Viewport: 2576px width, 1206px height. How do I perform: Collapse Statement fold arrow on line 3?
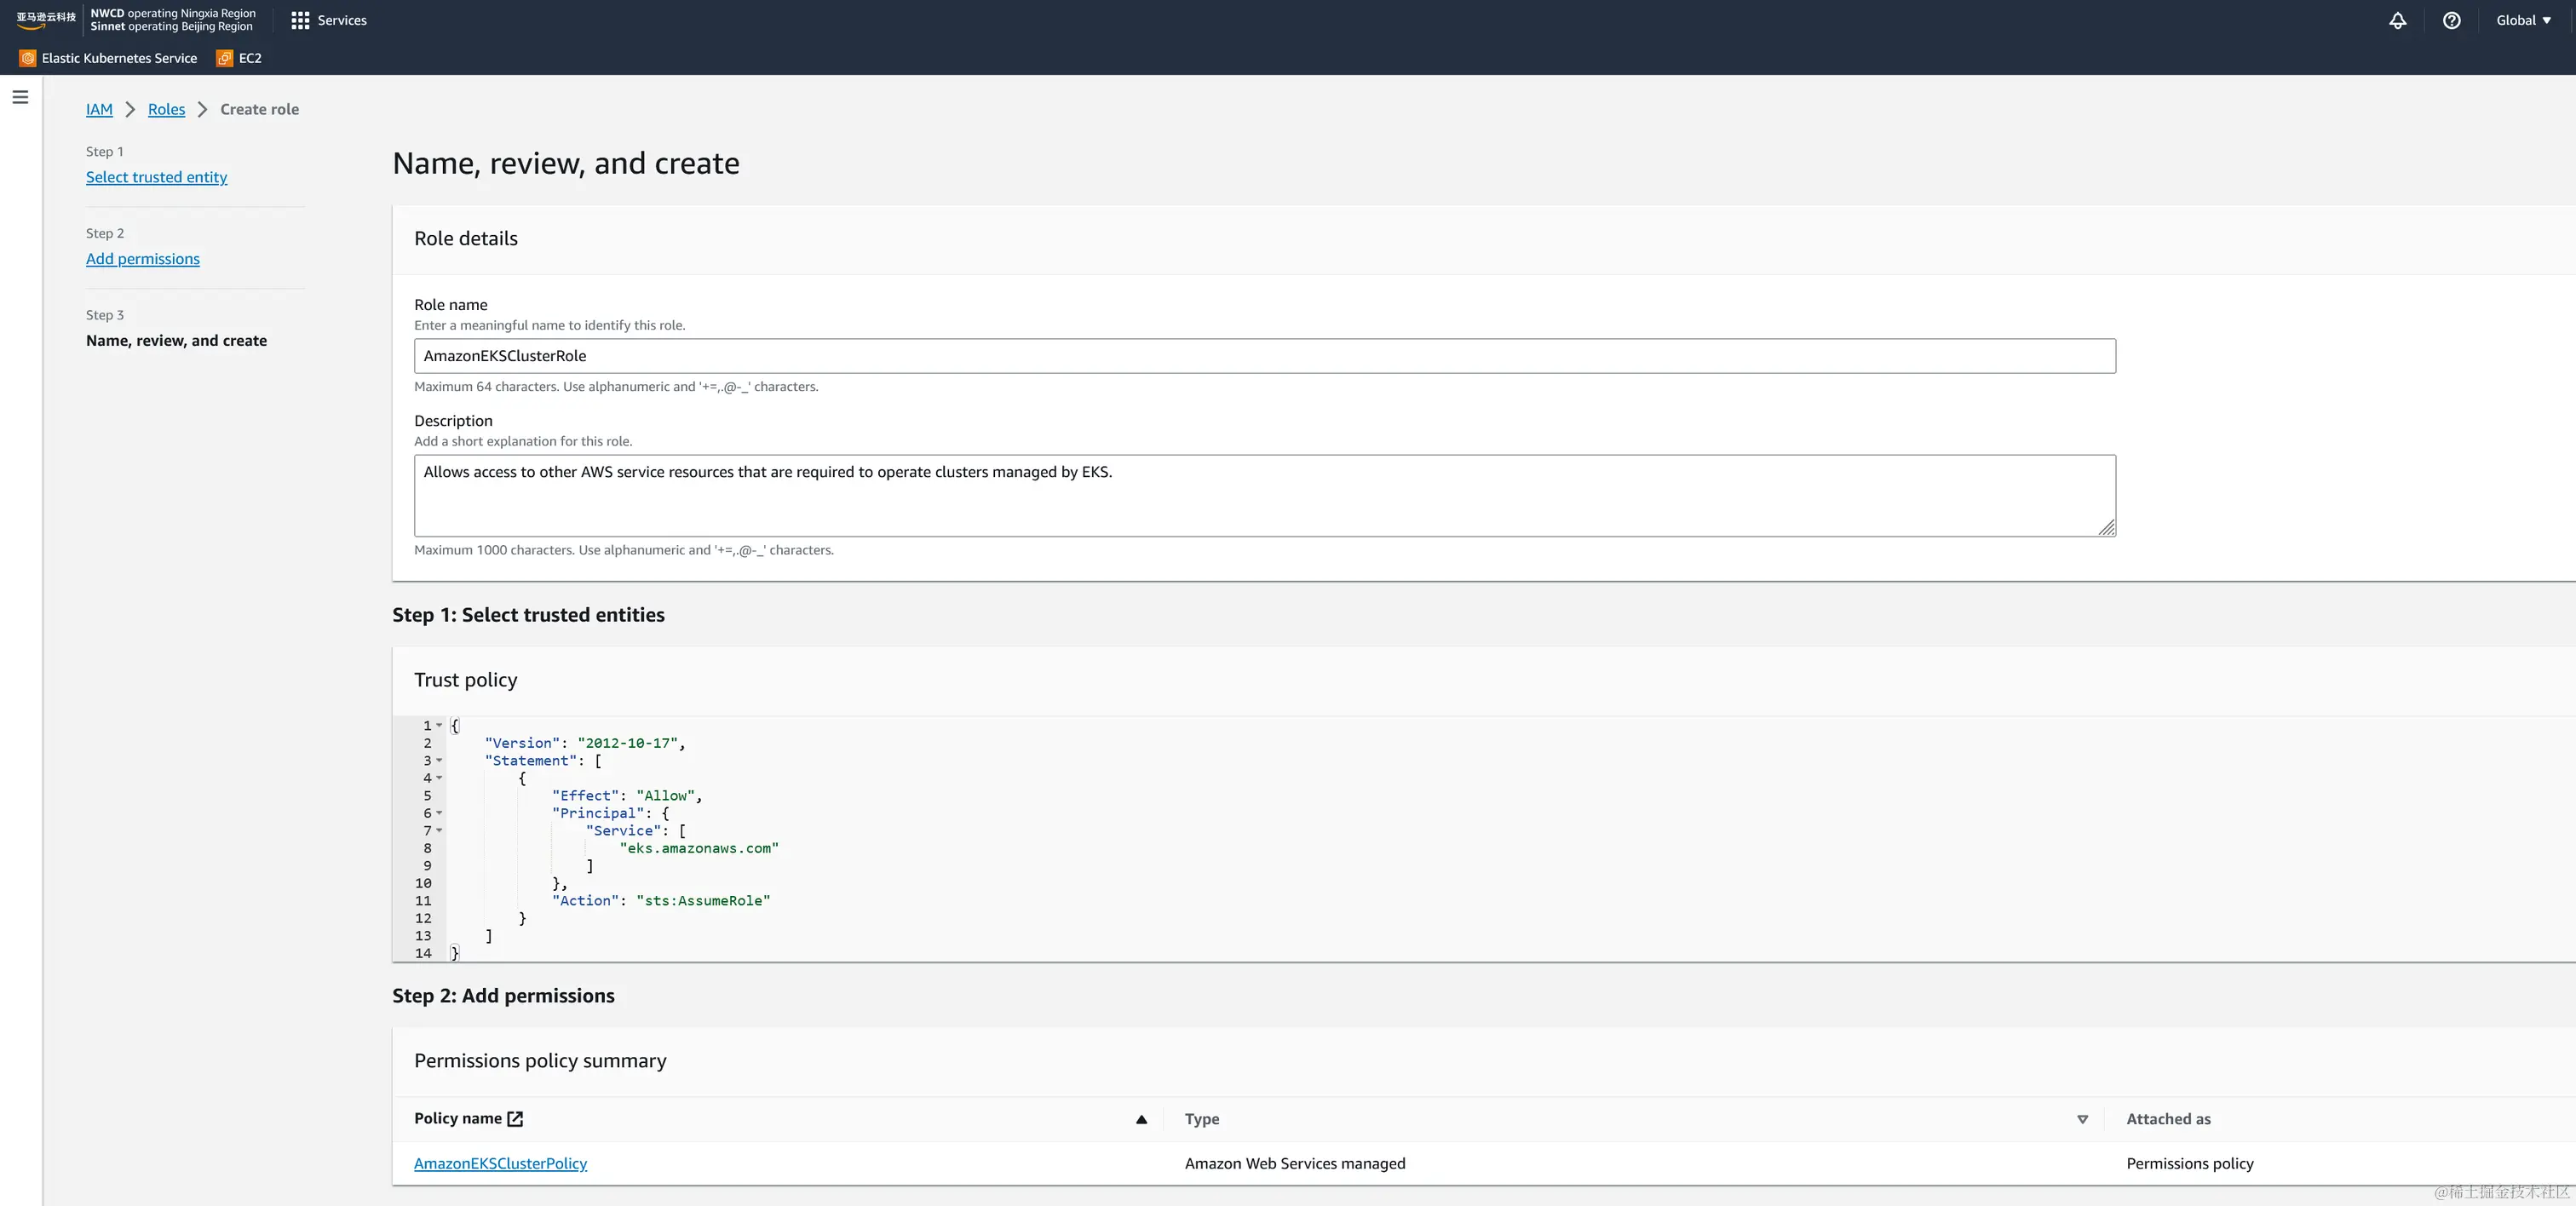[x=439, y=760]
